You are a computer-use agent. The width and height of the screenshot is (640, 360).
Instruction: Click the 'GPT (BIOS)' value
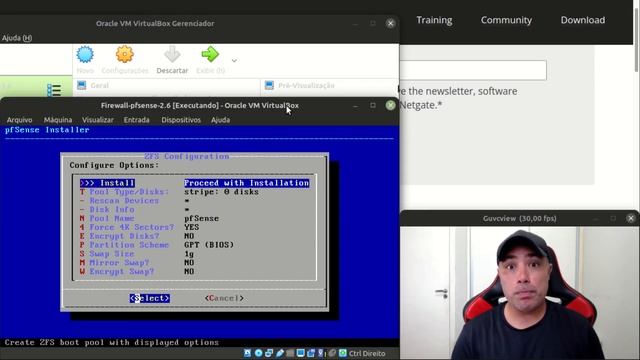209,245
